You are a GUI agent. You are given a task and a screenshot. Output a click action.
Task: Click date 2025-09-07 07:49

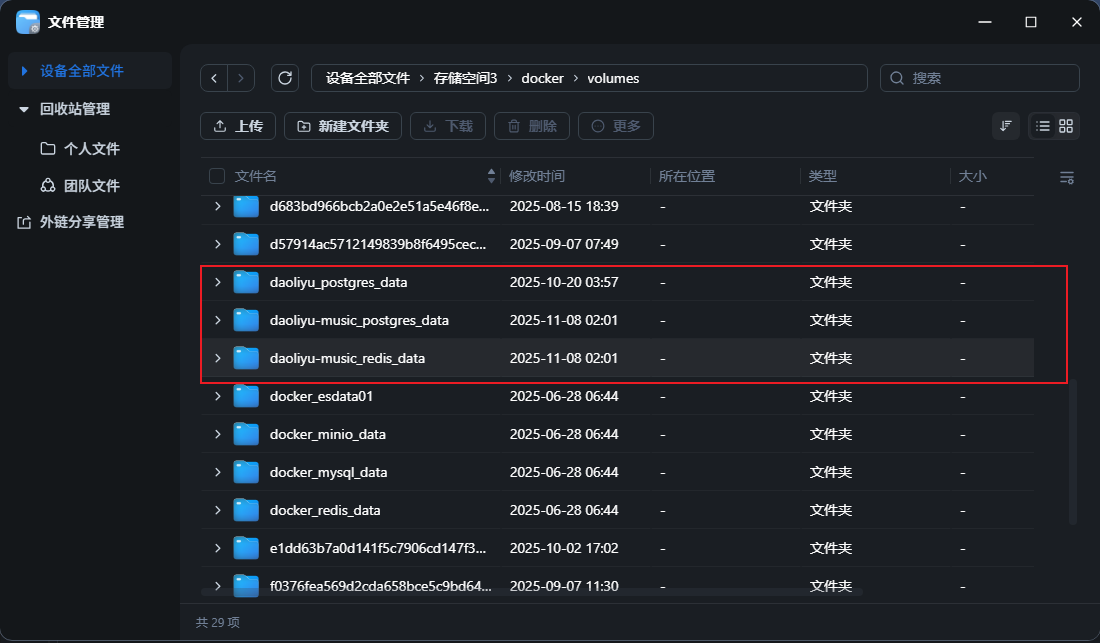pos(564,244)
